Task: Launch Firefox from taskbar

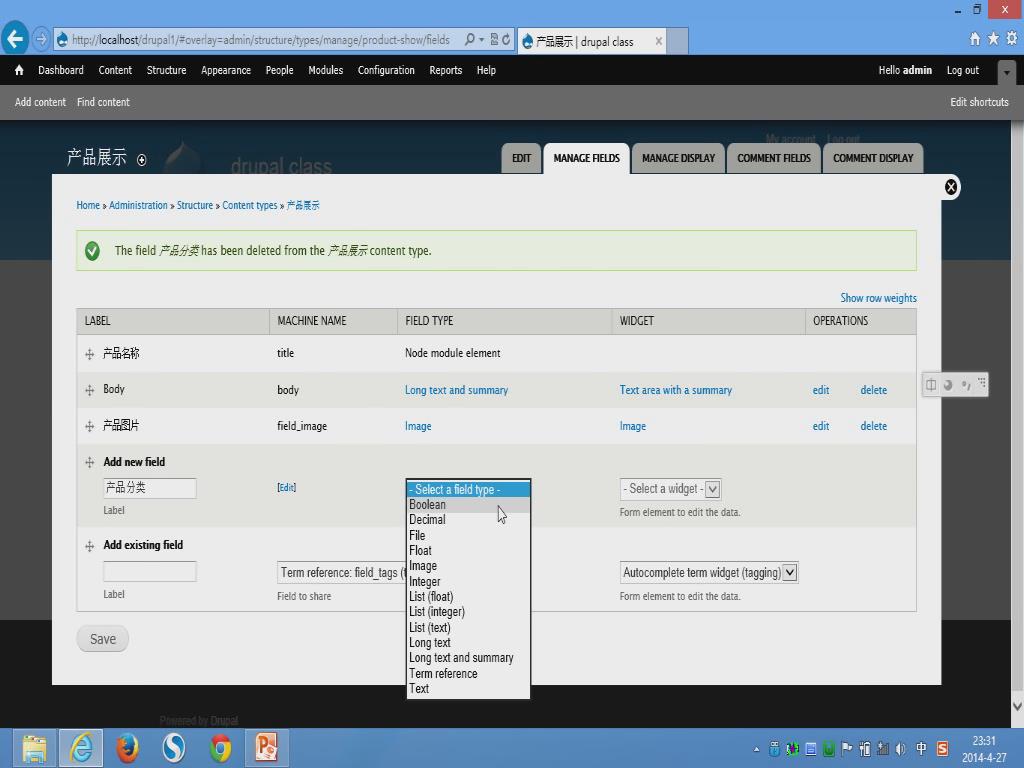Action: tap(127, 748)
